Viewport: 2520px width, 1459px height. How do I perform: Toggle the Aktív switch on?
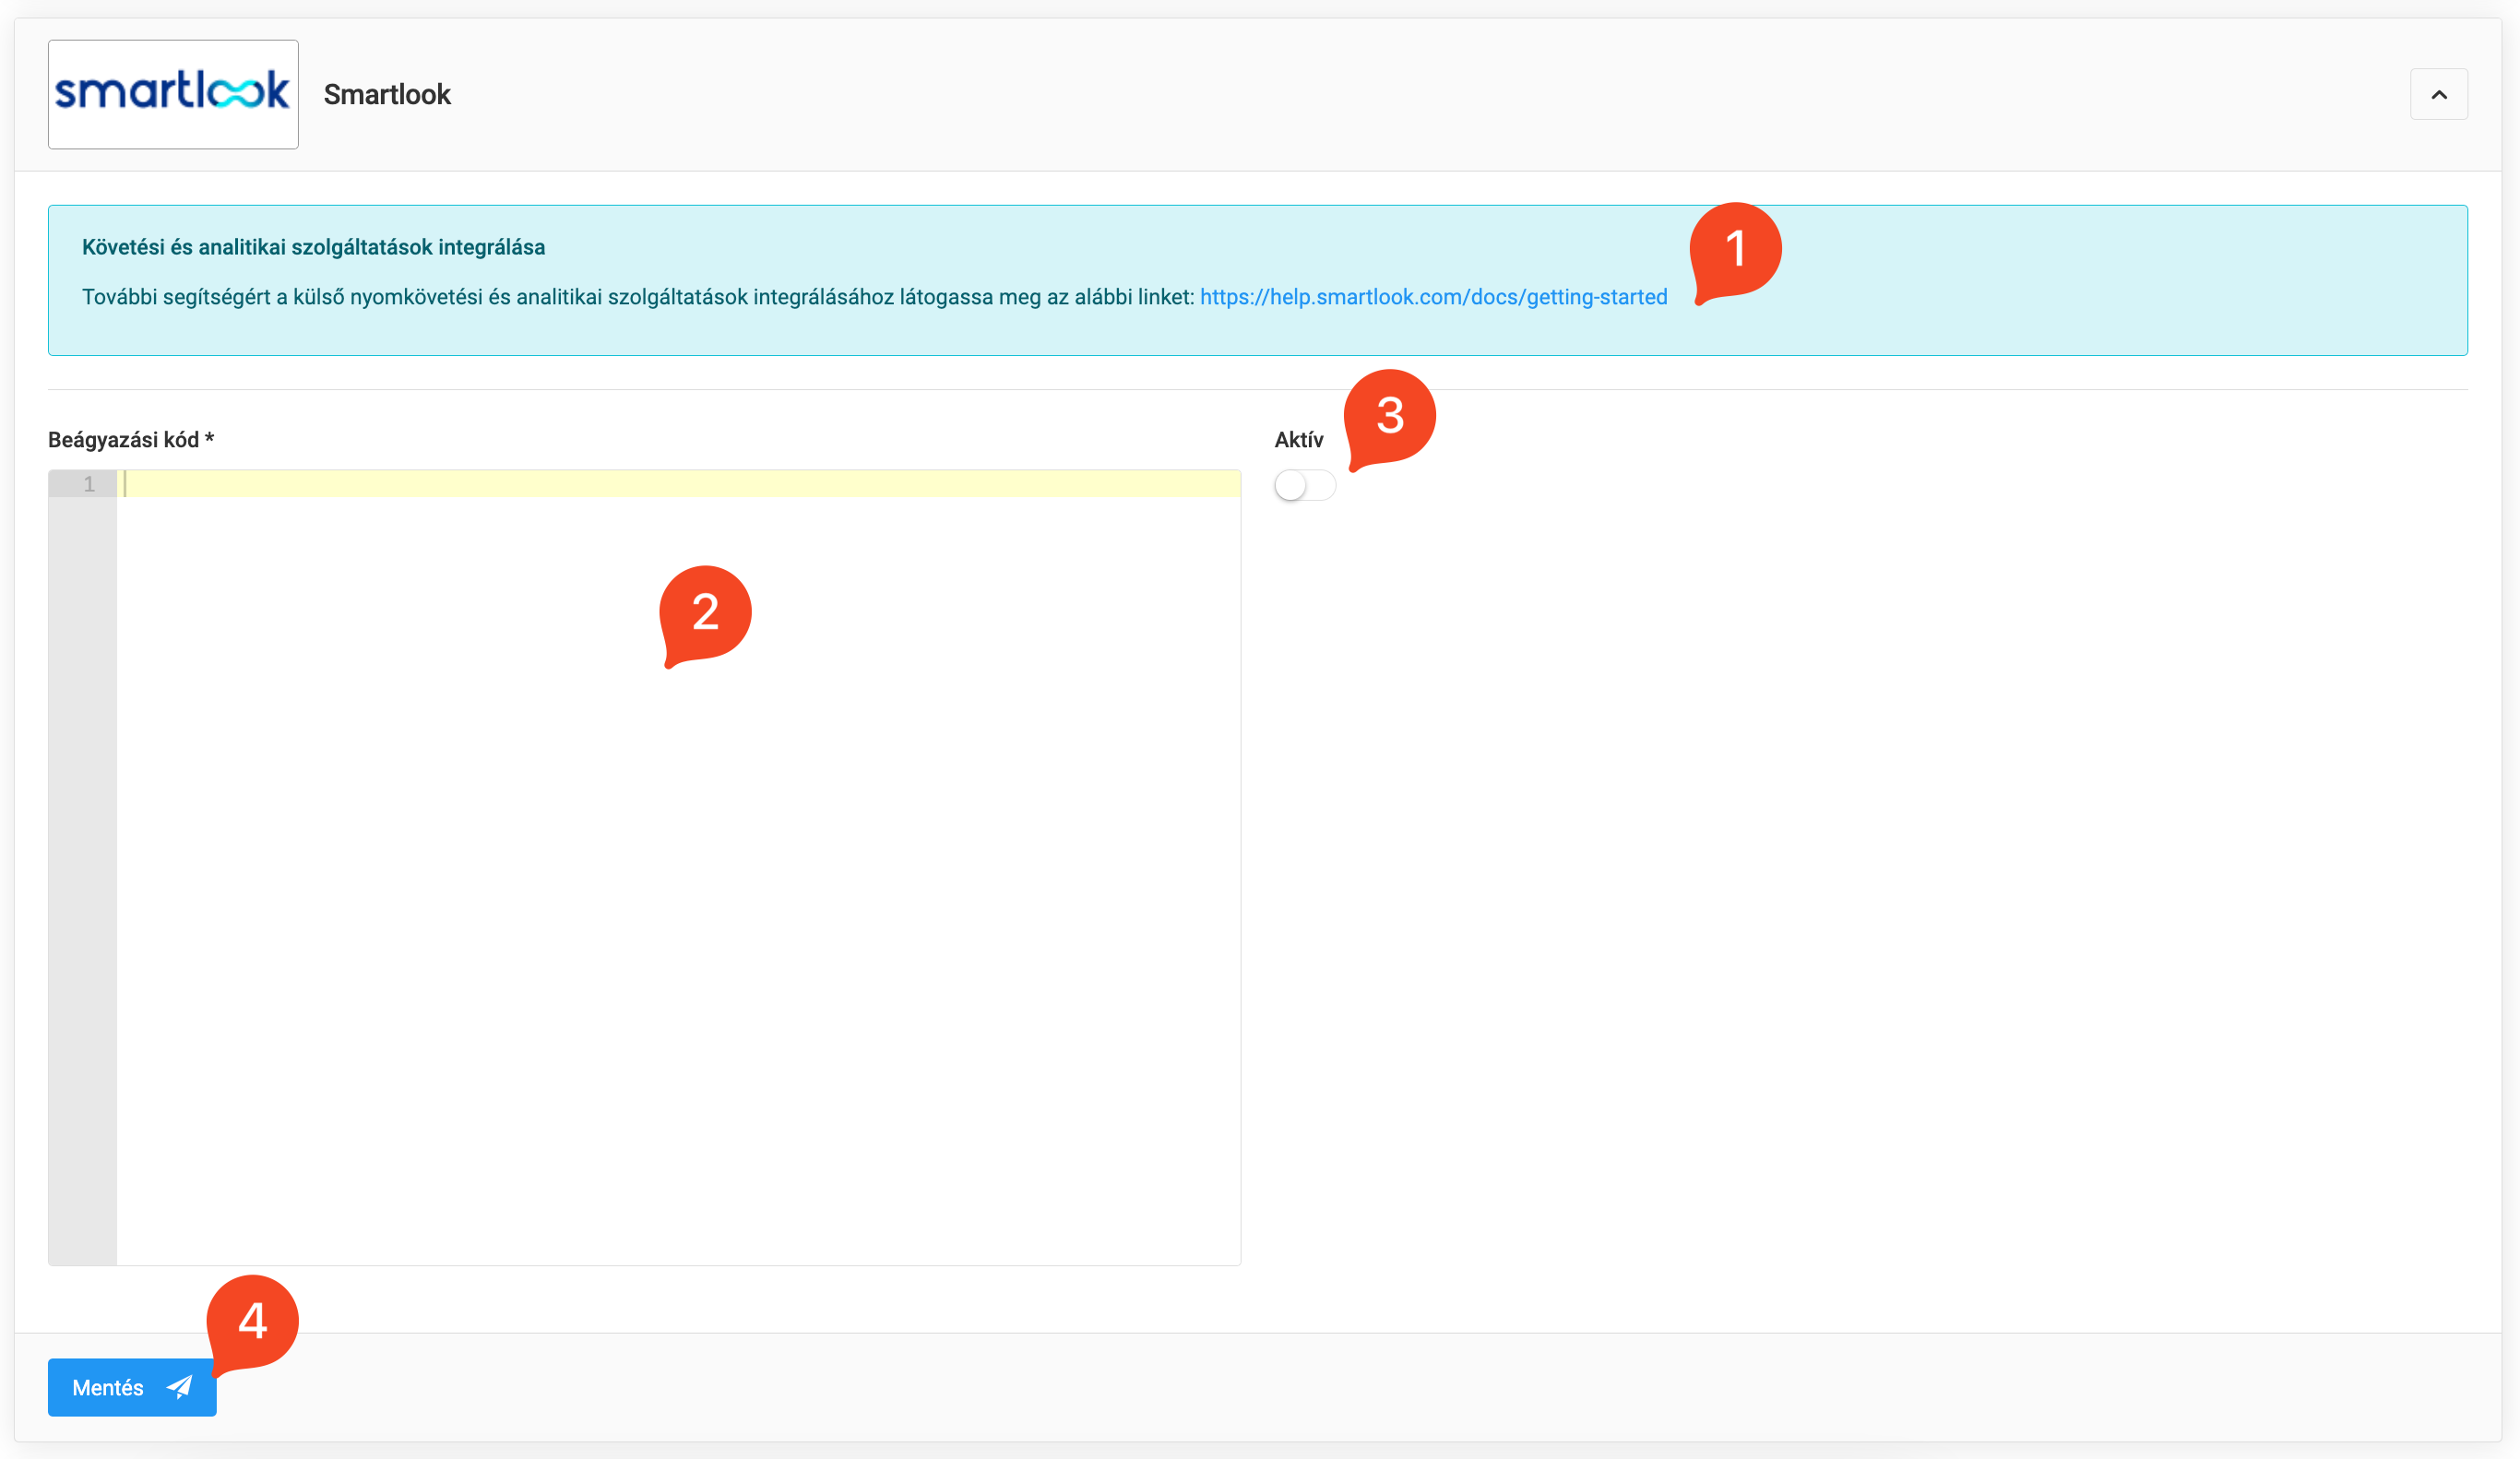click(1305, 486)
